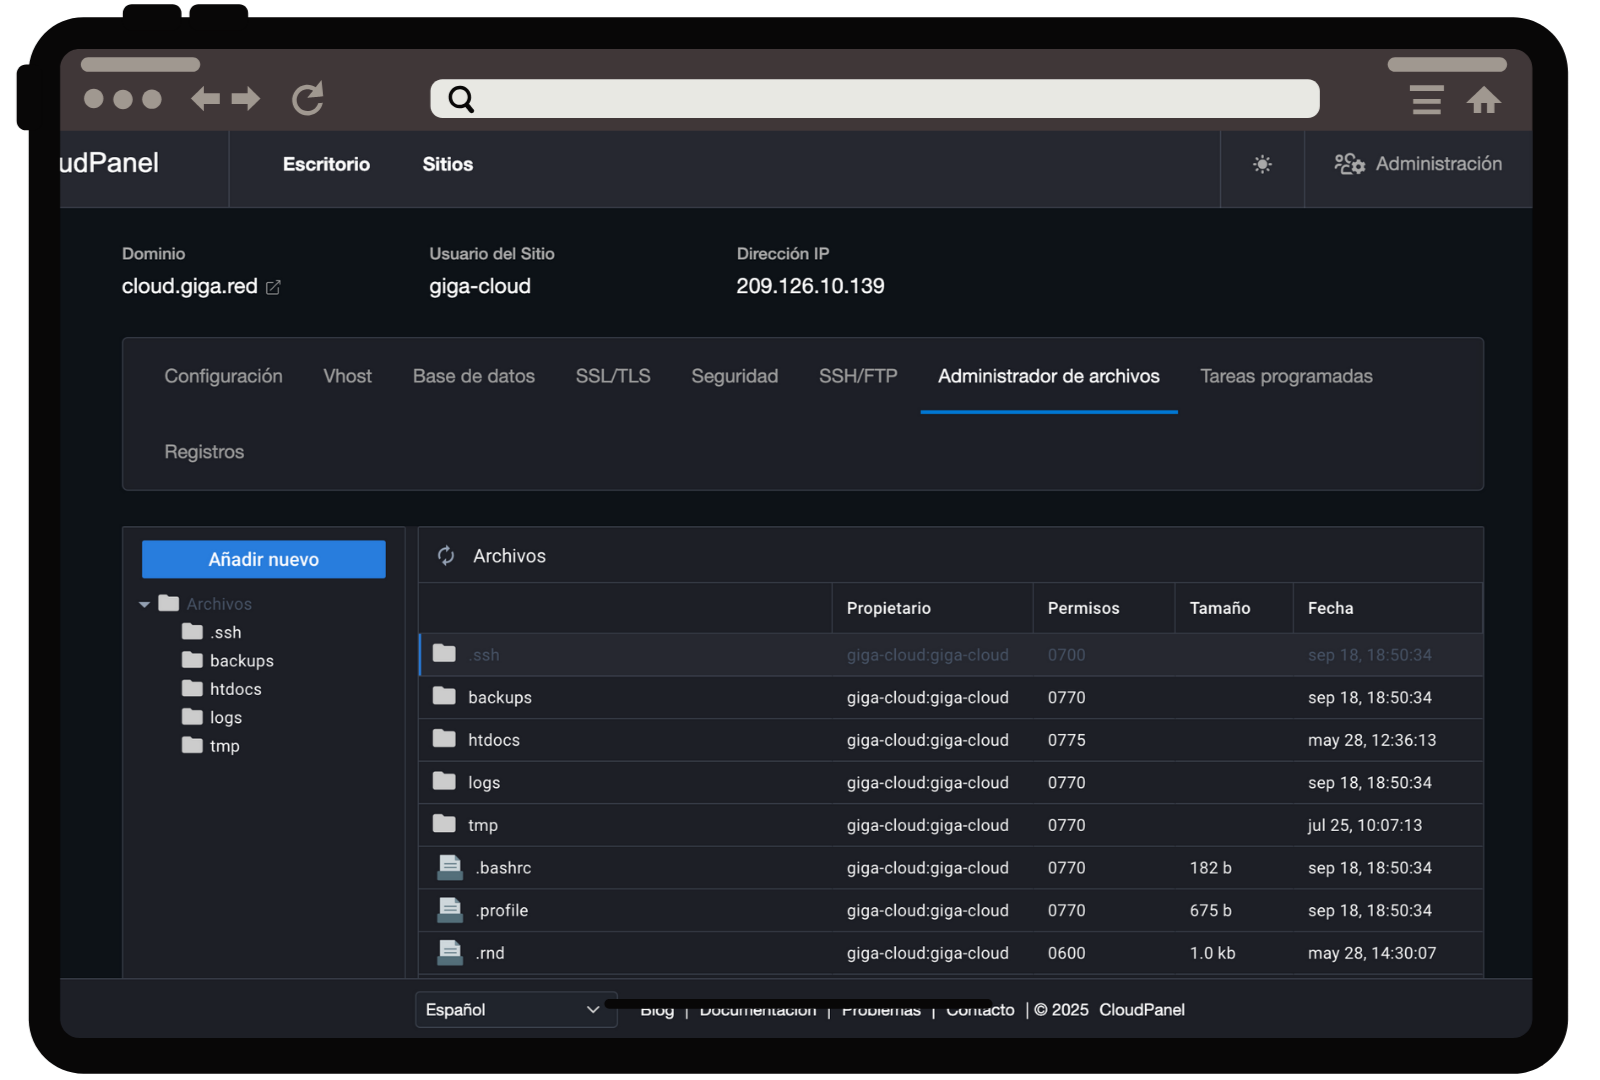Reload the page with refresh icon
Image resolution: width=1600 pixels, height=1080 pixels.
308,99
